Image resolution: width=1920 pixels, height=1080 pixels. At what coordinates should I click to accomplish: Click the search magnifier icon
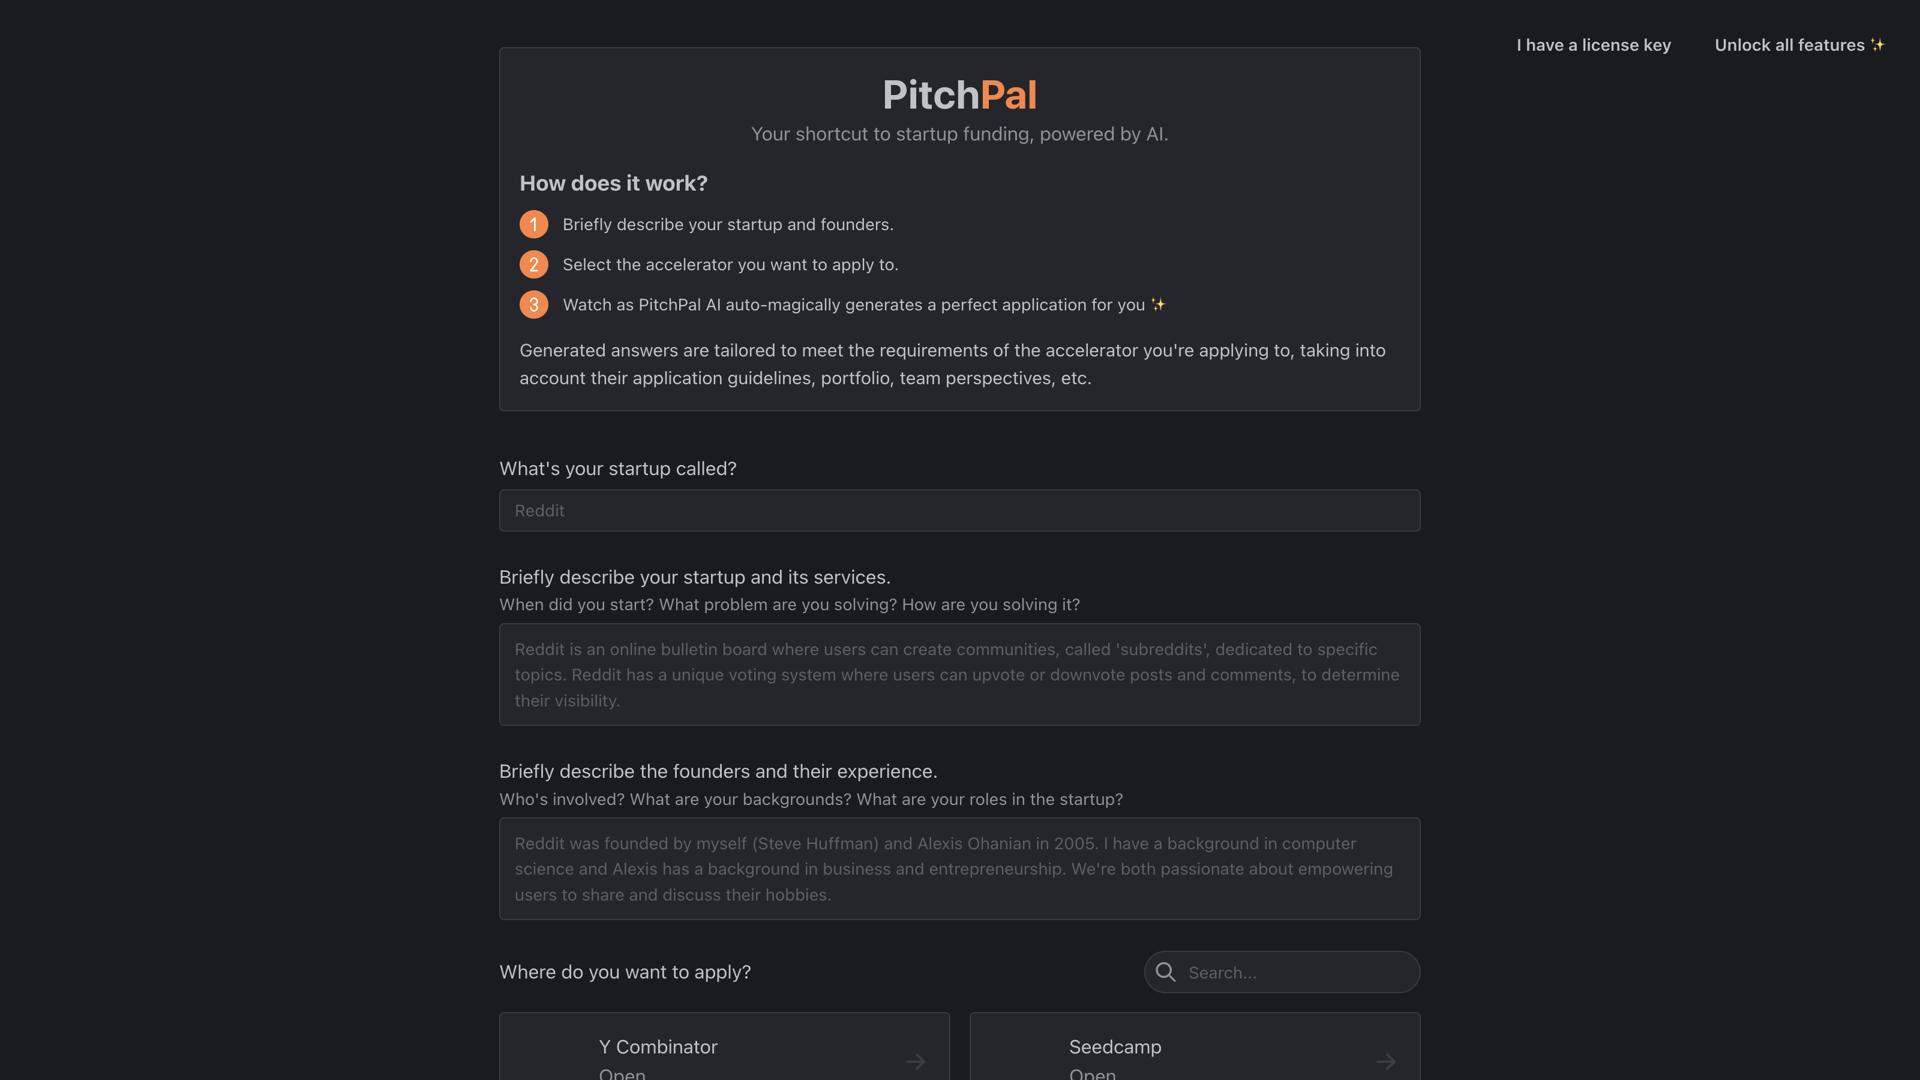1166,971
